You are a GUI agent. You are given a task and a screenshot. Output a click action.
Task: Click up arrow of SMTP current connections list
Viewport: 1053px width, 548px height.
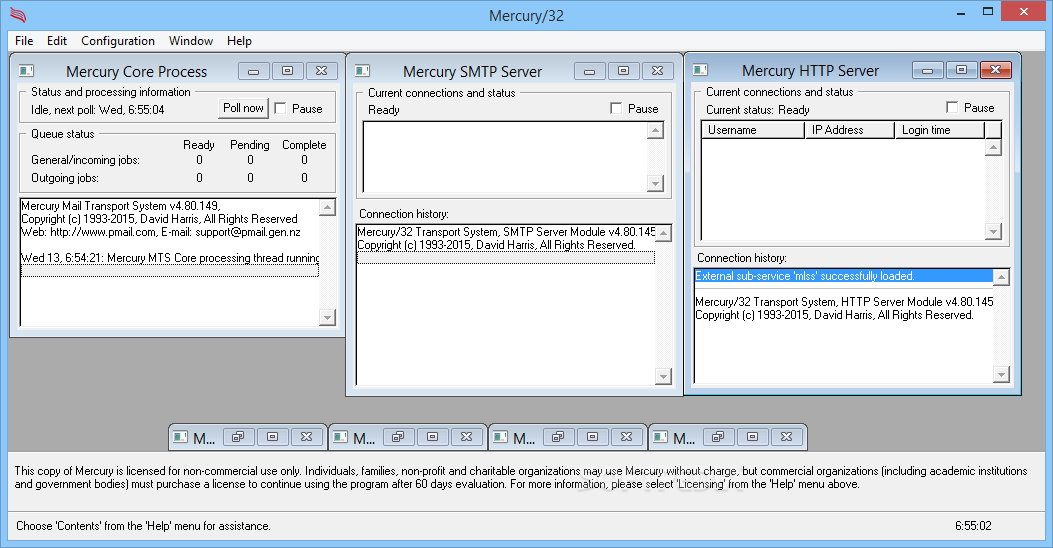655,130
